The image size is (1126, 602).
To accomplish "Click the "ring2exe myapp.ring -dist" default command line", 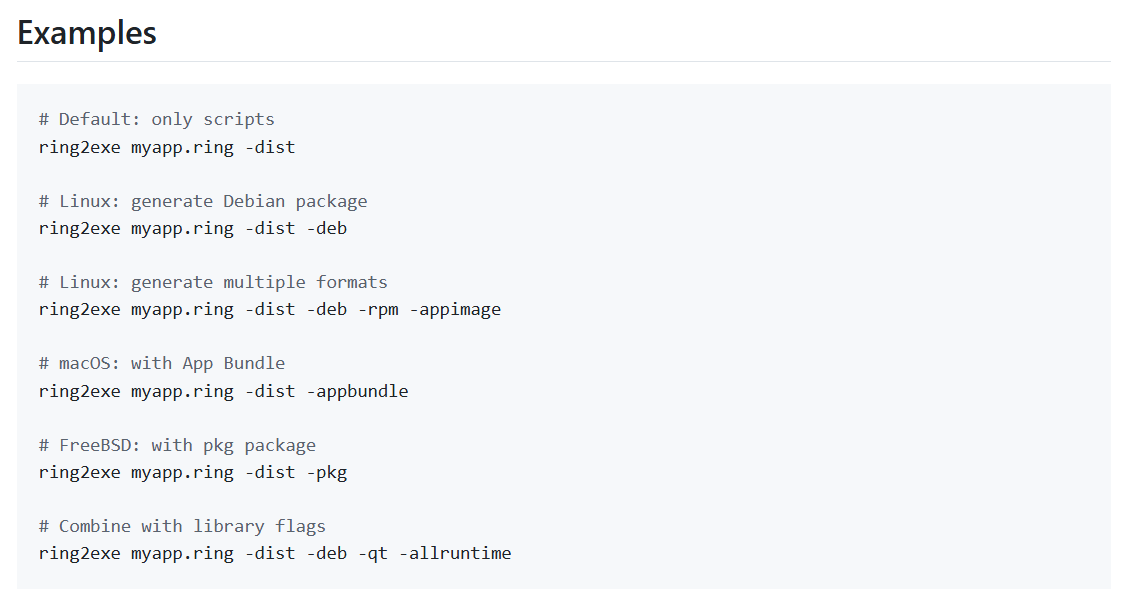I will pos(166,147).
